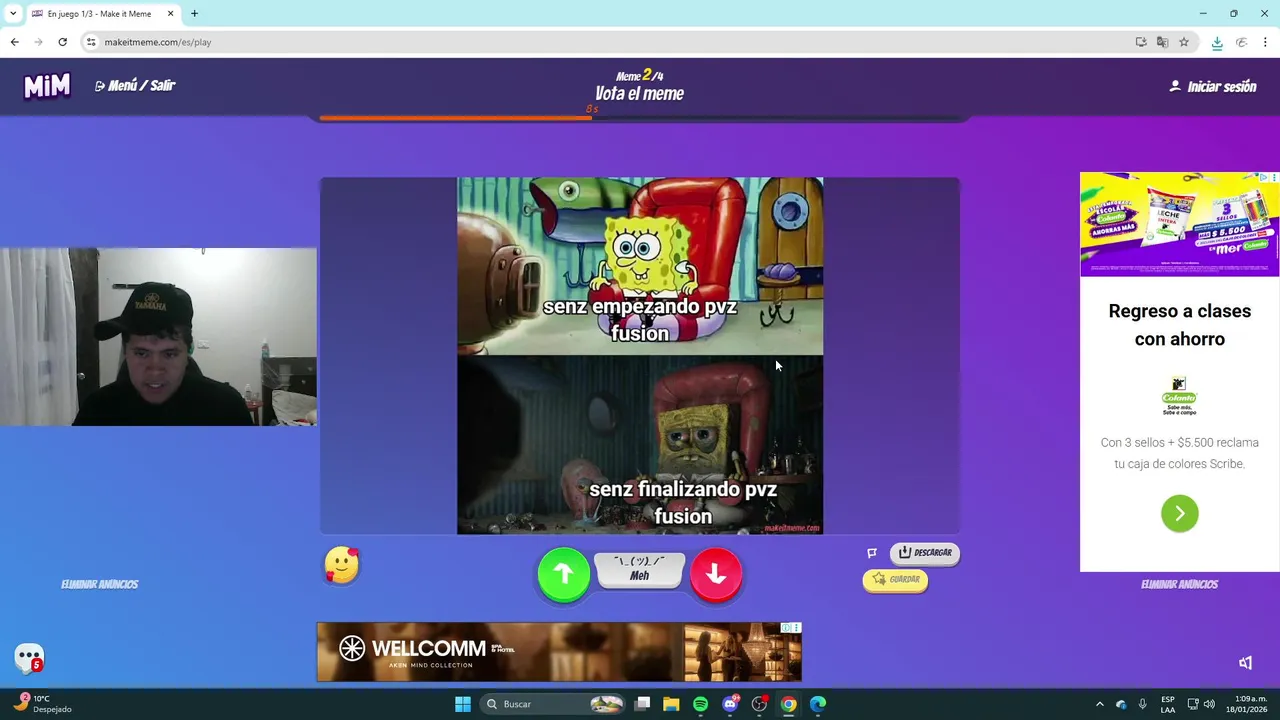The image size is (1280, 720).
Task: Click the extension icon beside downloads
Action: pyautogui.click(x=1242, y=42)
